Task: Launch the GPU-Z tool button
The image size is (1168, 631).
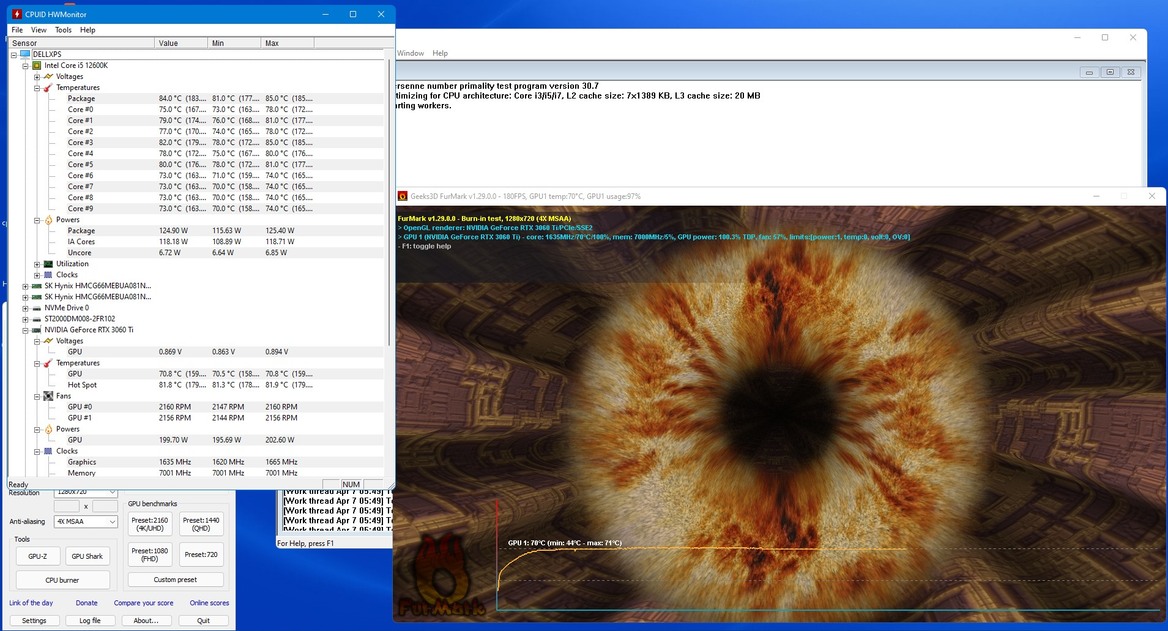Action: pos(37,556)
